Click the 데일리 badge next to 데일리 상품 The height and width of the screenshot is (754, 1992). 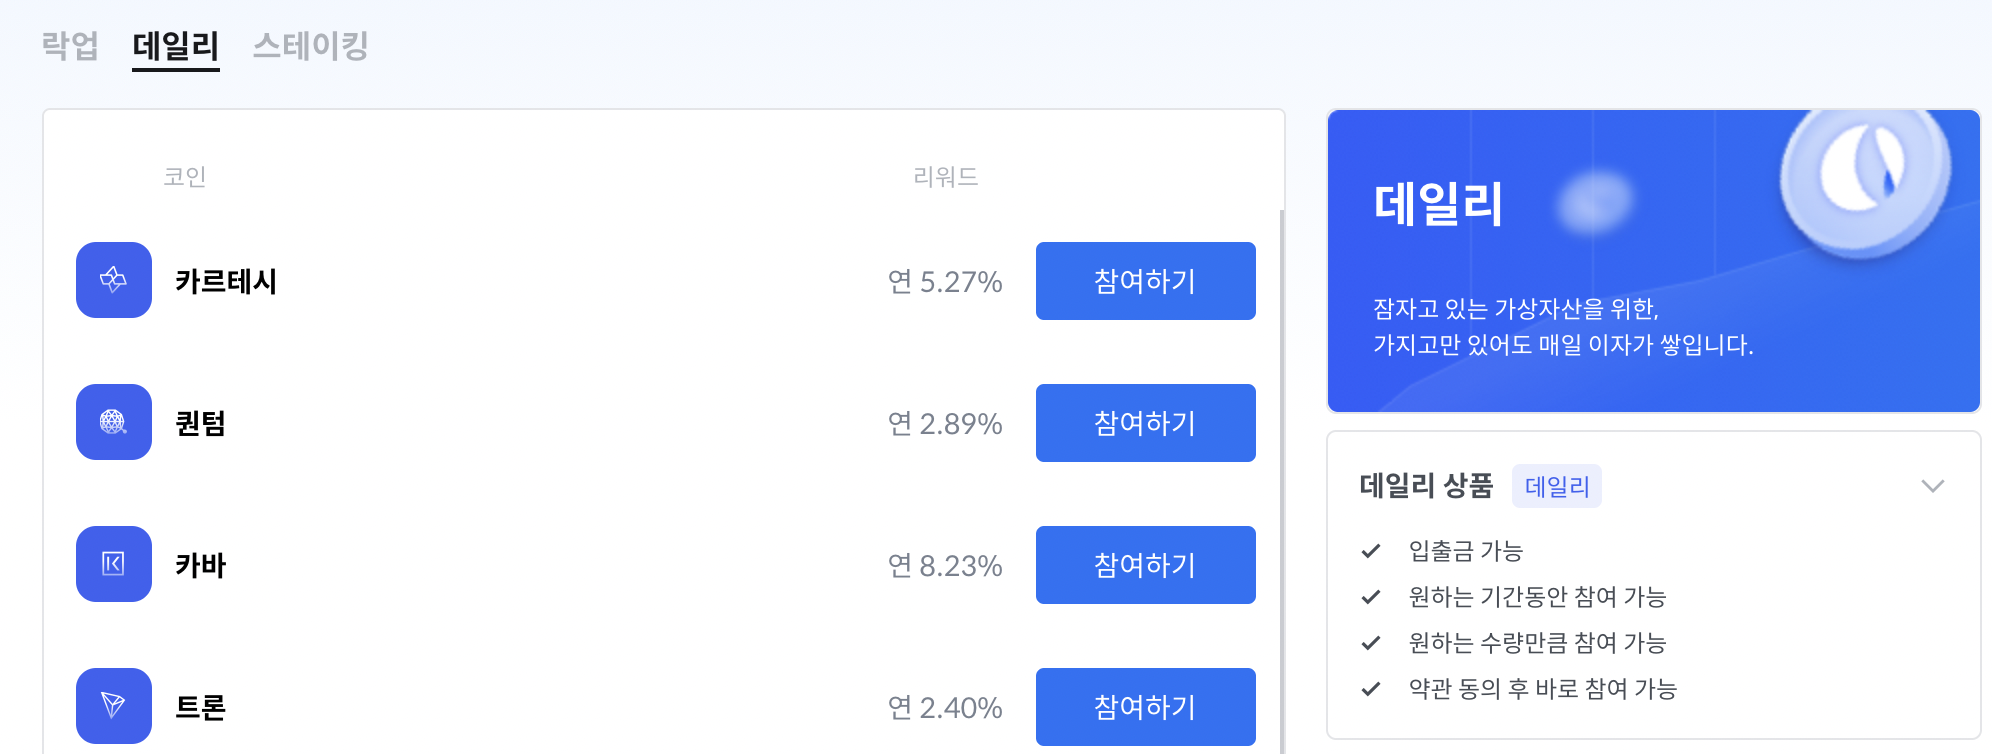(x=1556, y=486)
